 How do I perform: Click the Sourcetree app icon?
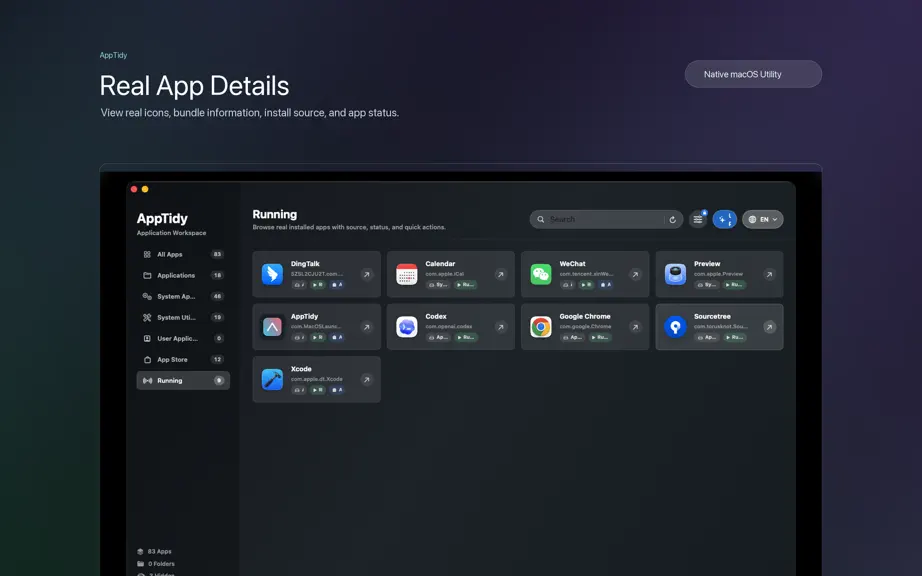click(x=675, y=327)
